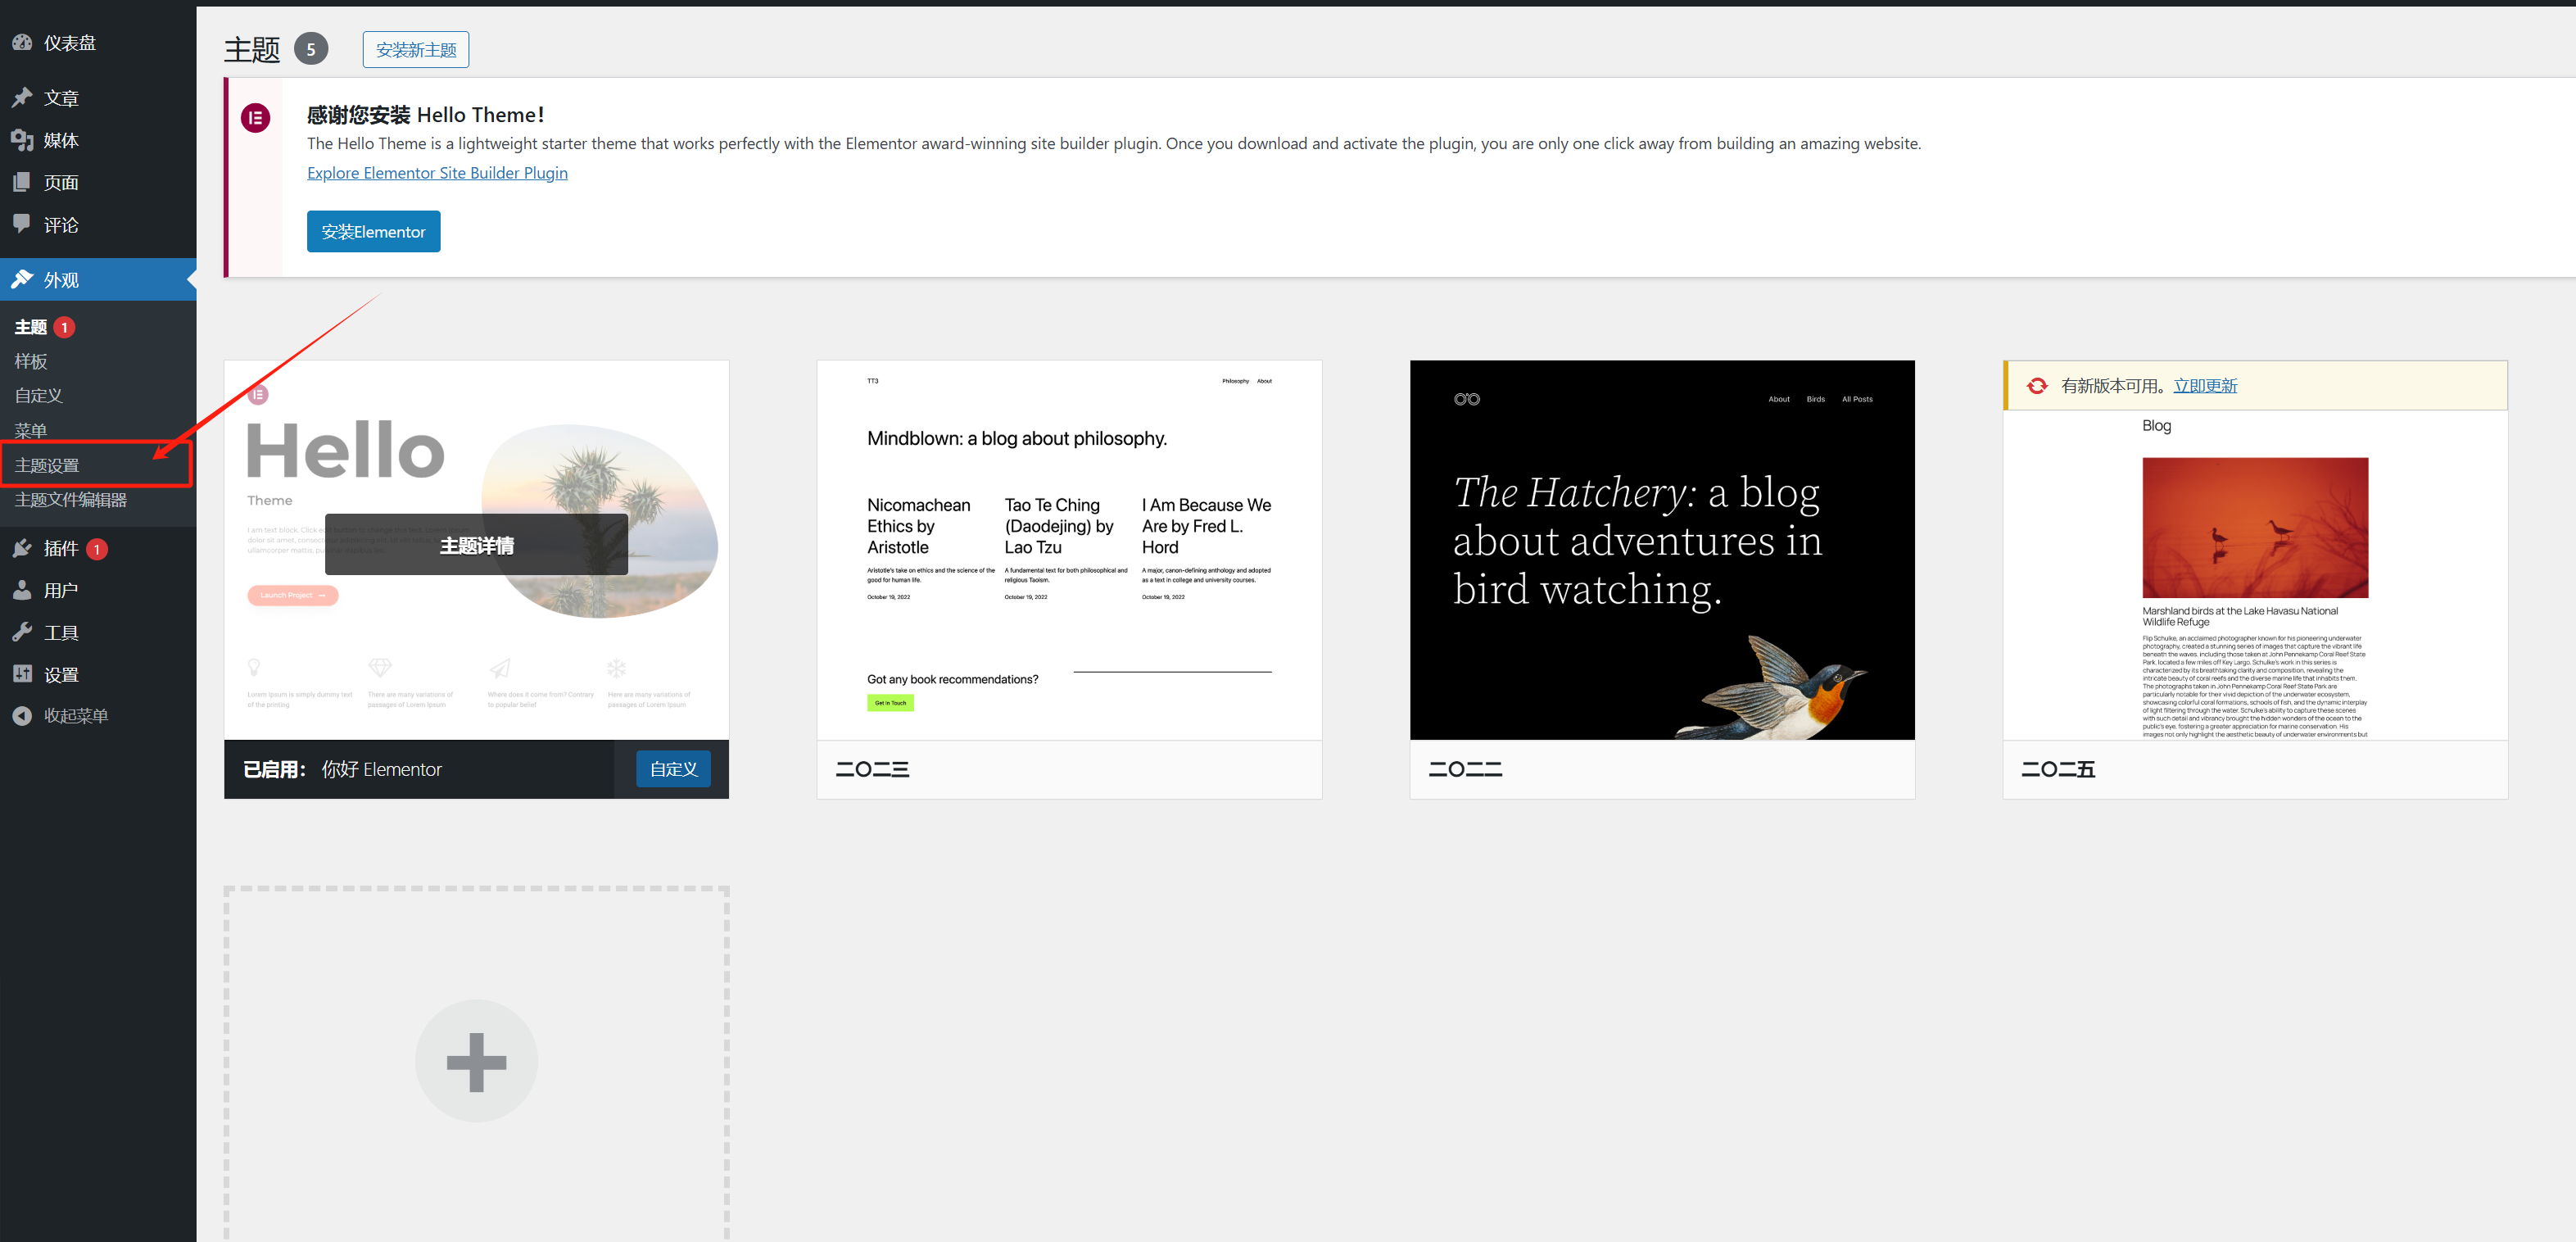Click the 立即更新 update link
The height and width of the screenshot is (1242, 2576).
point(2205,386)
